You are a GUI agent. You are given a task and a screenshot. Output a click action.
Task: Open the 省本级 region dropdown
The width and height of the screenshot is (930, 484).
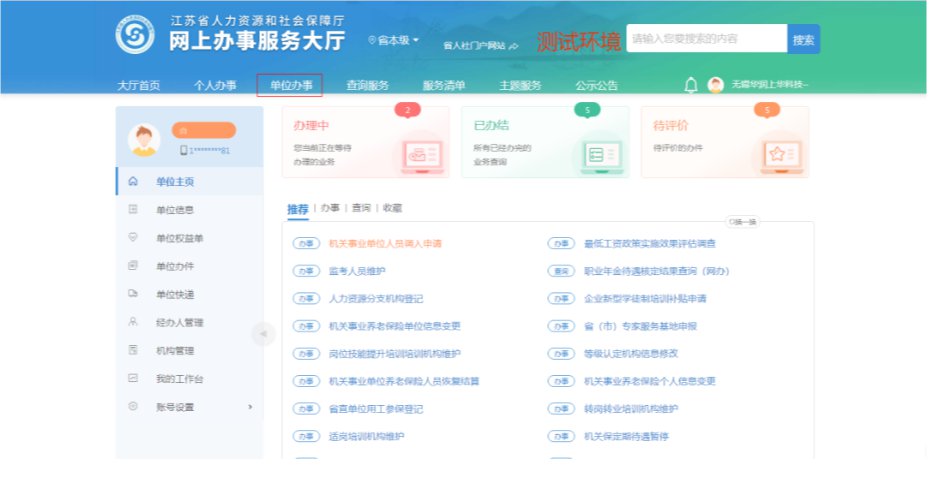[395, 41]
